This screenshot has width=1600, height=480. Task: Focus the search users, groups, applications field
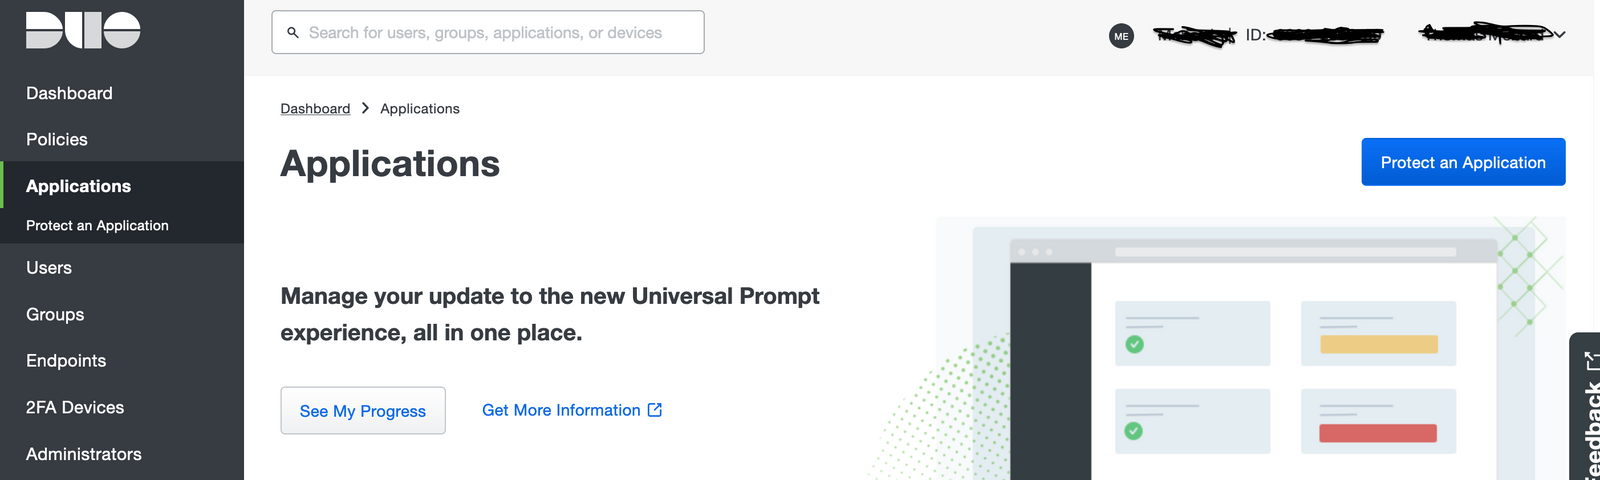[x=488, y=32]
